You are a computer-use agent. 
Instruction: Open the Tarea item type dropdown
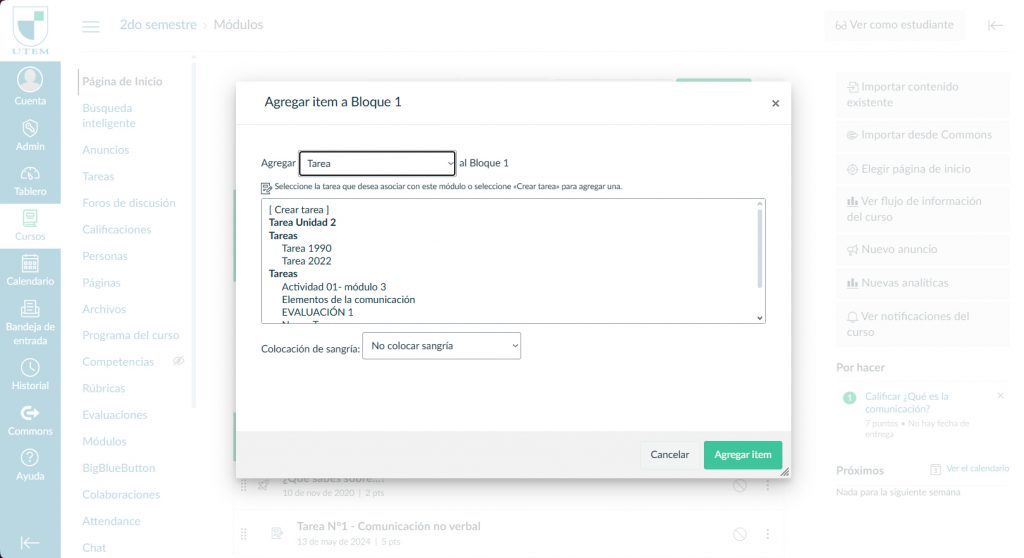pyautogui.click(x=378, y=163)
